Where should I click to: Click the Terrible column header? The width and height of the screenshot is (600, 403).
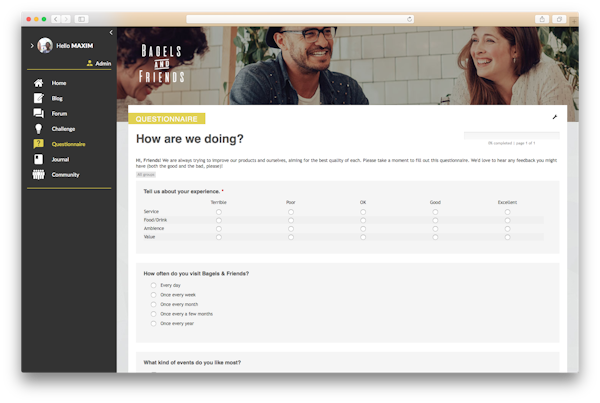coord(218,202)
